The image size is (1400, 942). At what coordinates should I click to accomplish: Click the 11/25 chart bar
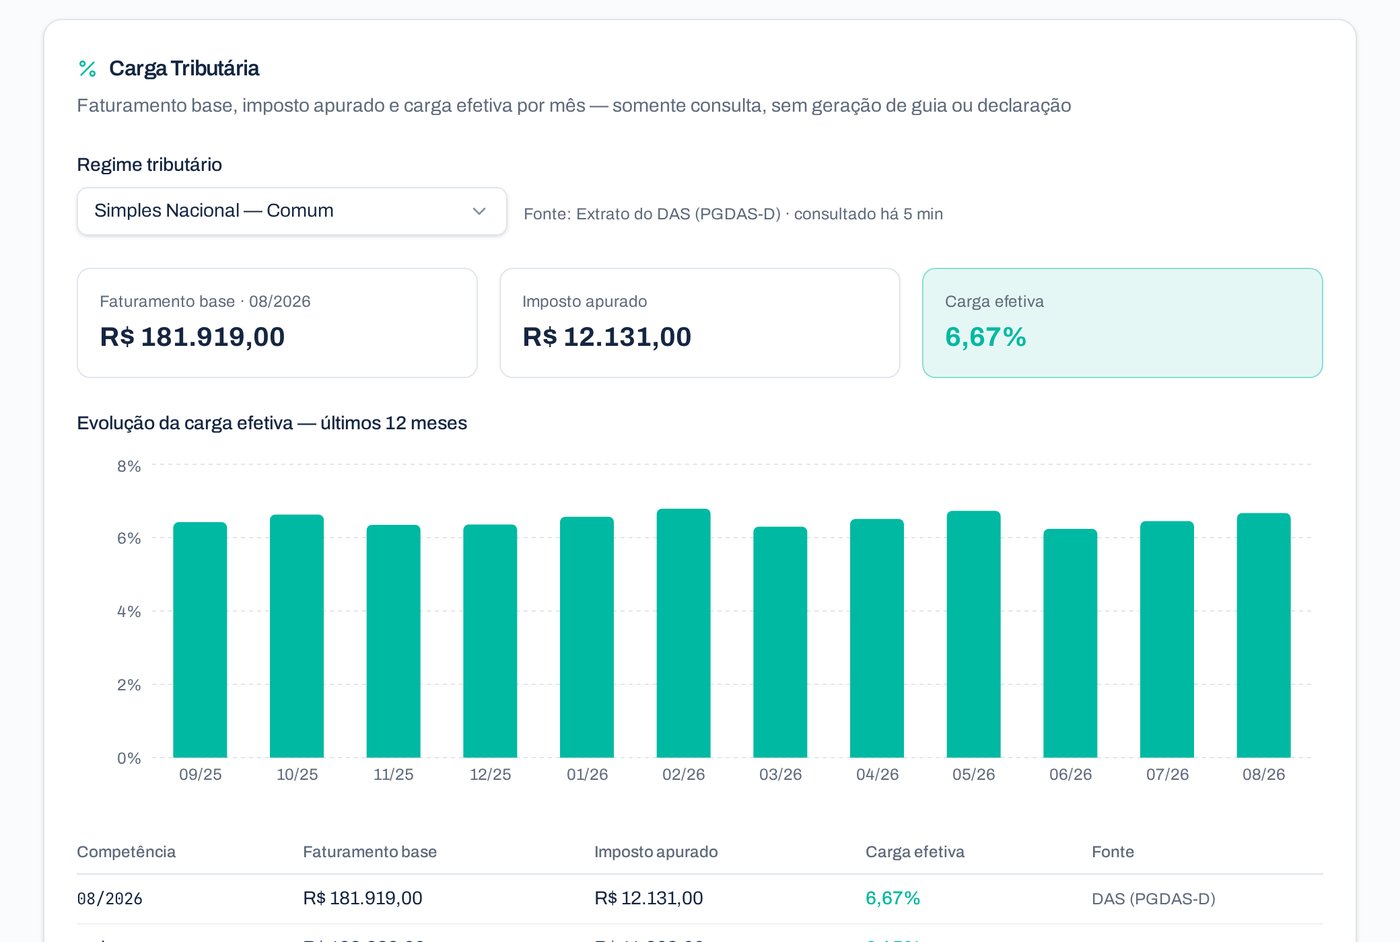click(x=393, y=641)
